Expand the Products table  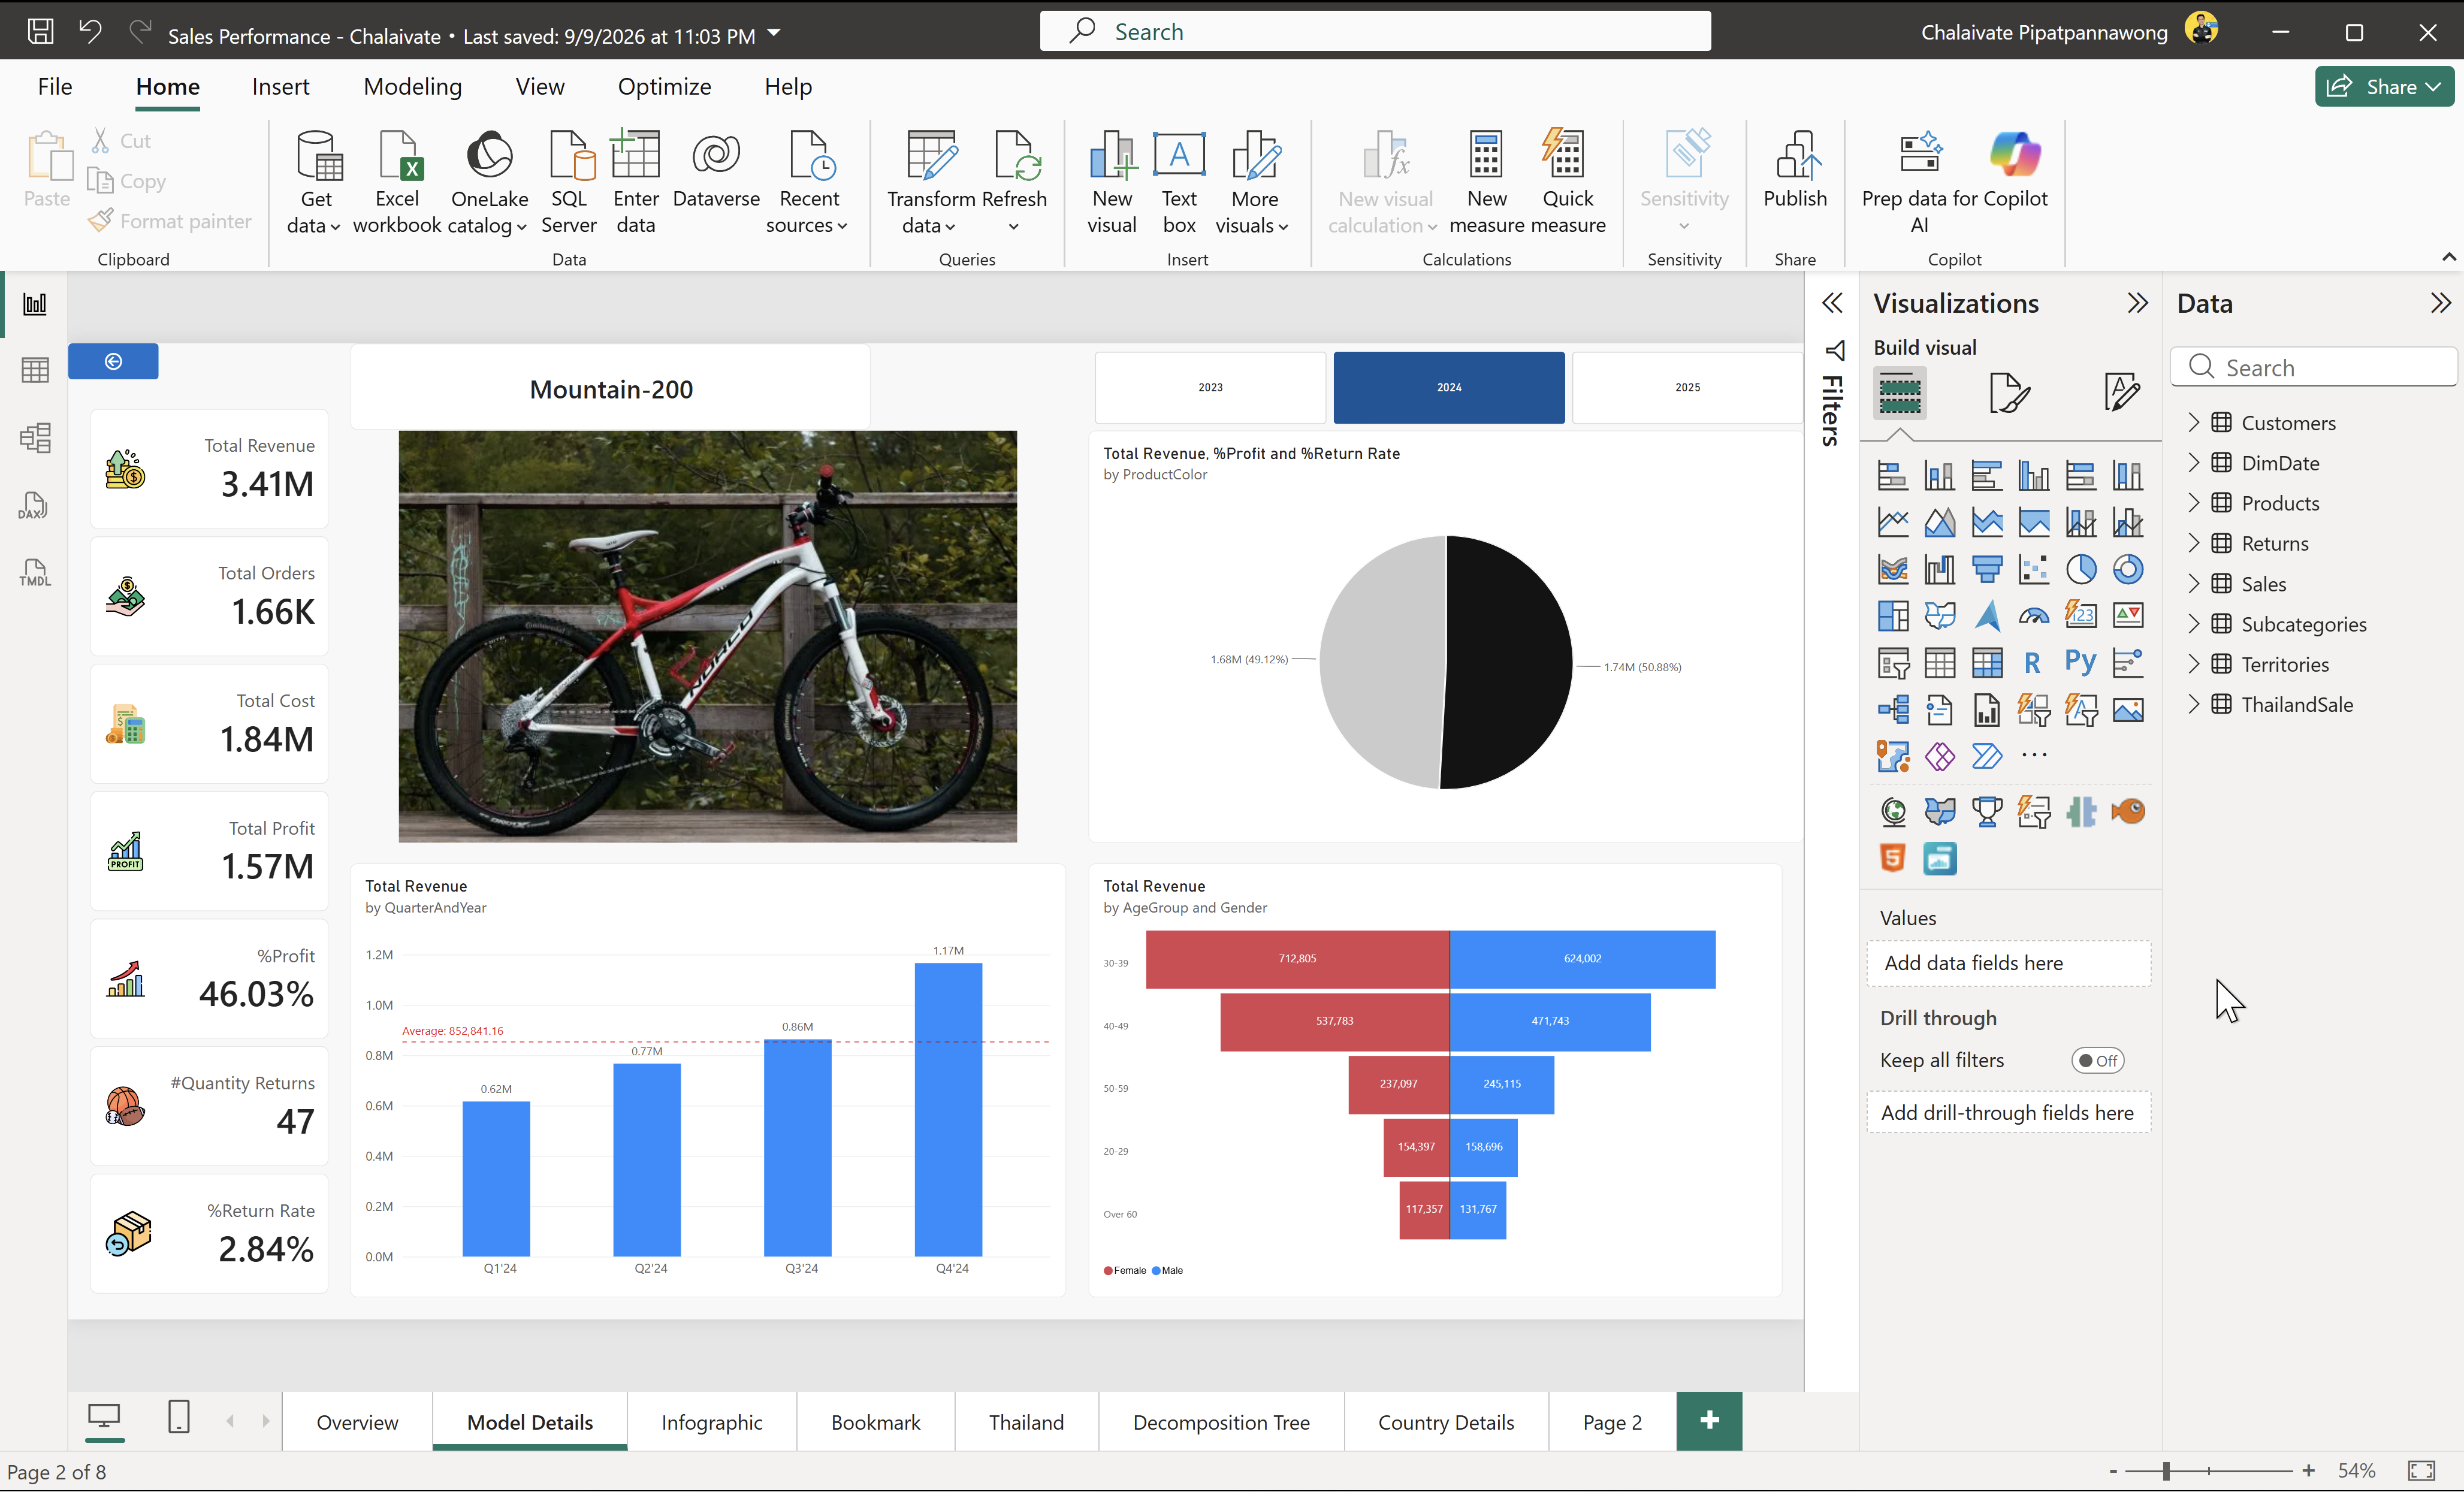coord(2194,503)
